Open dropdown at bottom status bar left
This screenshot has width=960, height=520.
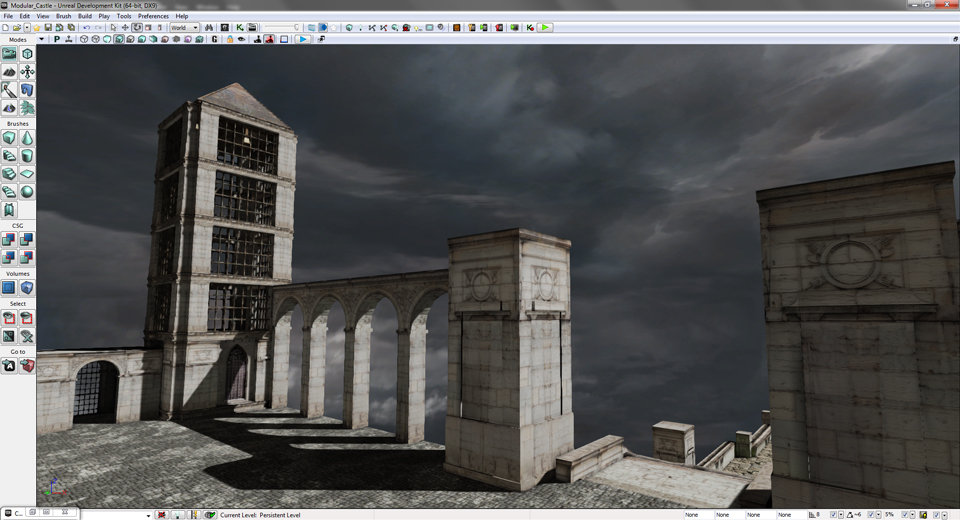click(148, 516)
